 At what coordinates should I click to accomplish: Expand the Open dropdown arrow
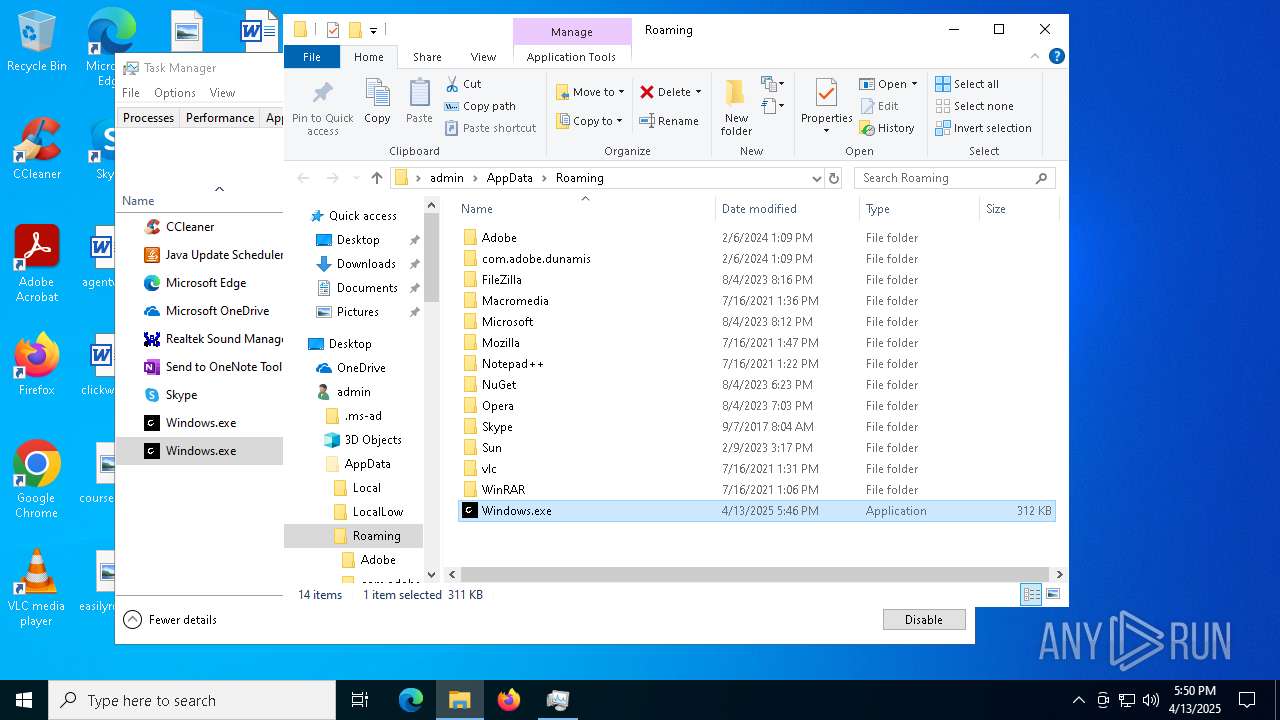[x=914, y=84]
